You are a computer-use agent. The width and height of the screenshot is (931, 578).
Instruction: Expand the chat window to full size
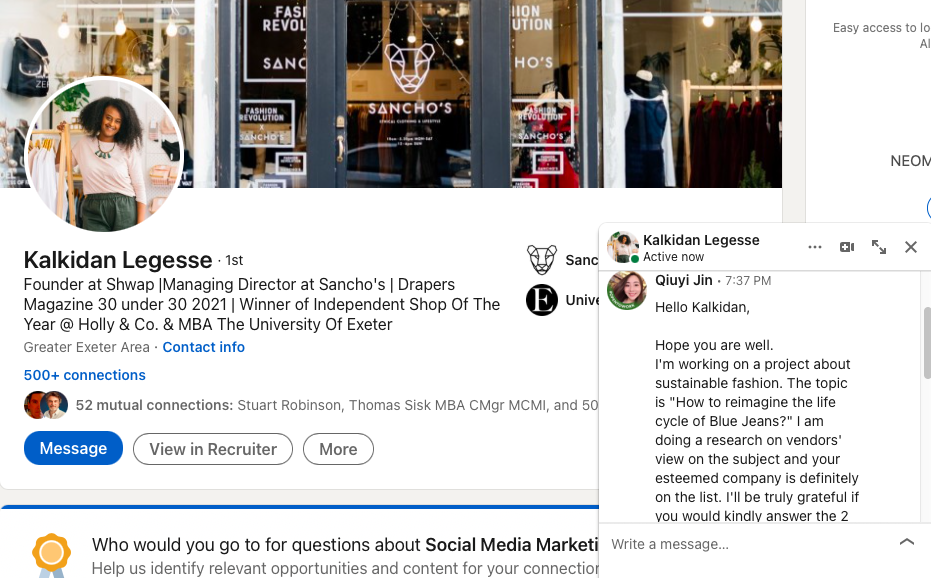click(879, 247)
